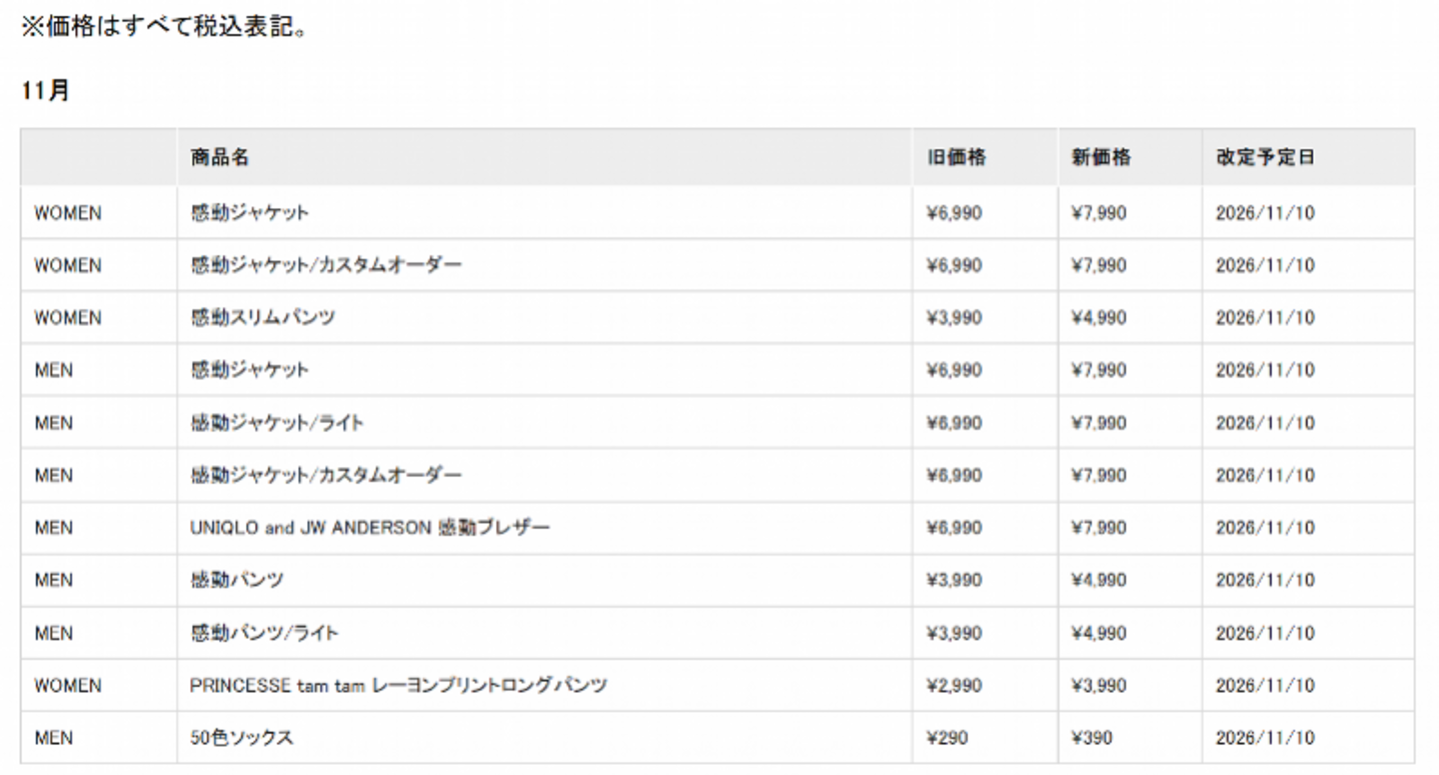The width and height of the screenshot is (1439, 775).
Task: Select product name 感動スリムパンツ
Action: point(263,318)
